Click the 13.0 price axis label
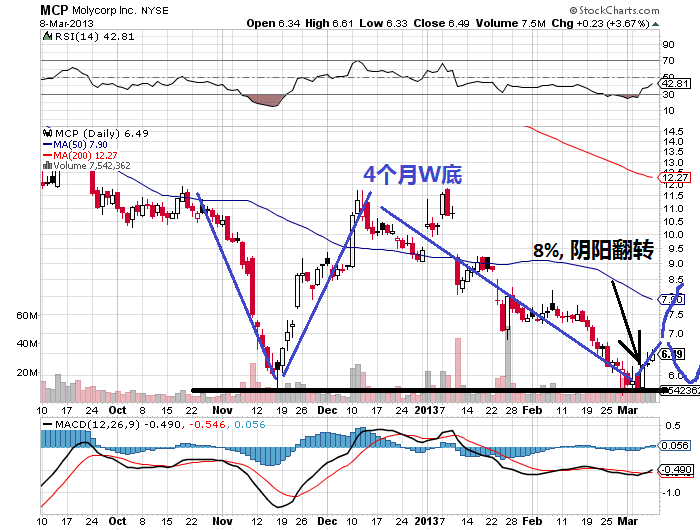The image size is (700, 530). tap(673, 163)
